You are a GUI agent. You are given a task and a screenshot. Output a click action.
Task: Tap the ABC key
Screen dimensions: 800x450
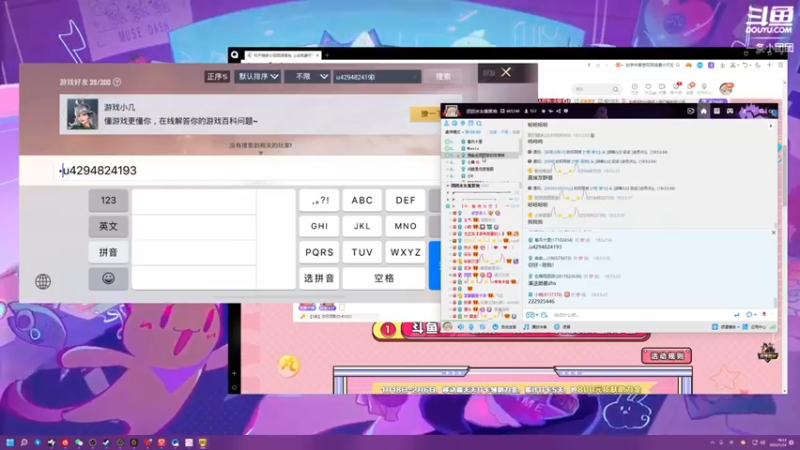[362, 201]
